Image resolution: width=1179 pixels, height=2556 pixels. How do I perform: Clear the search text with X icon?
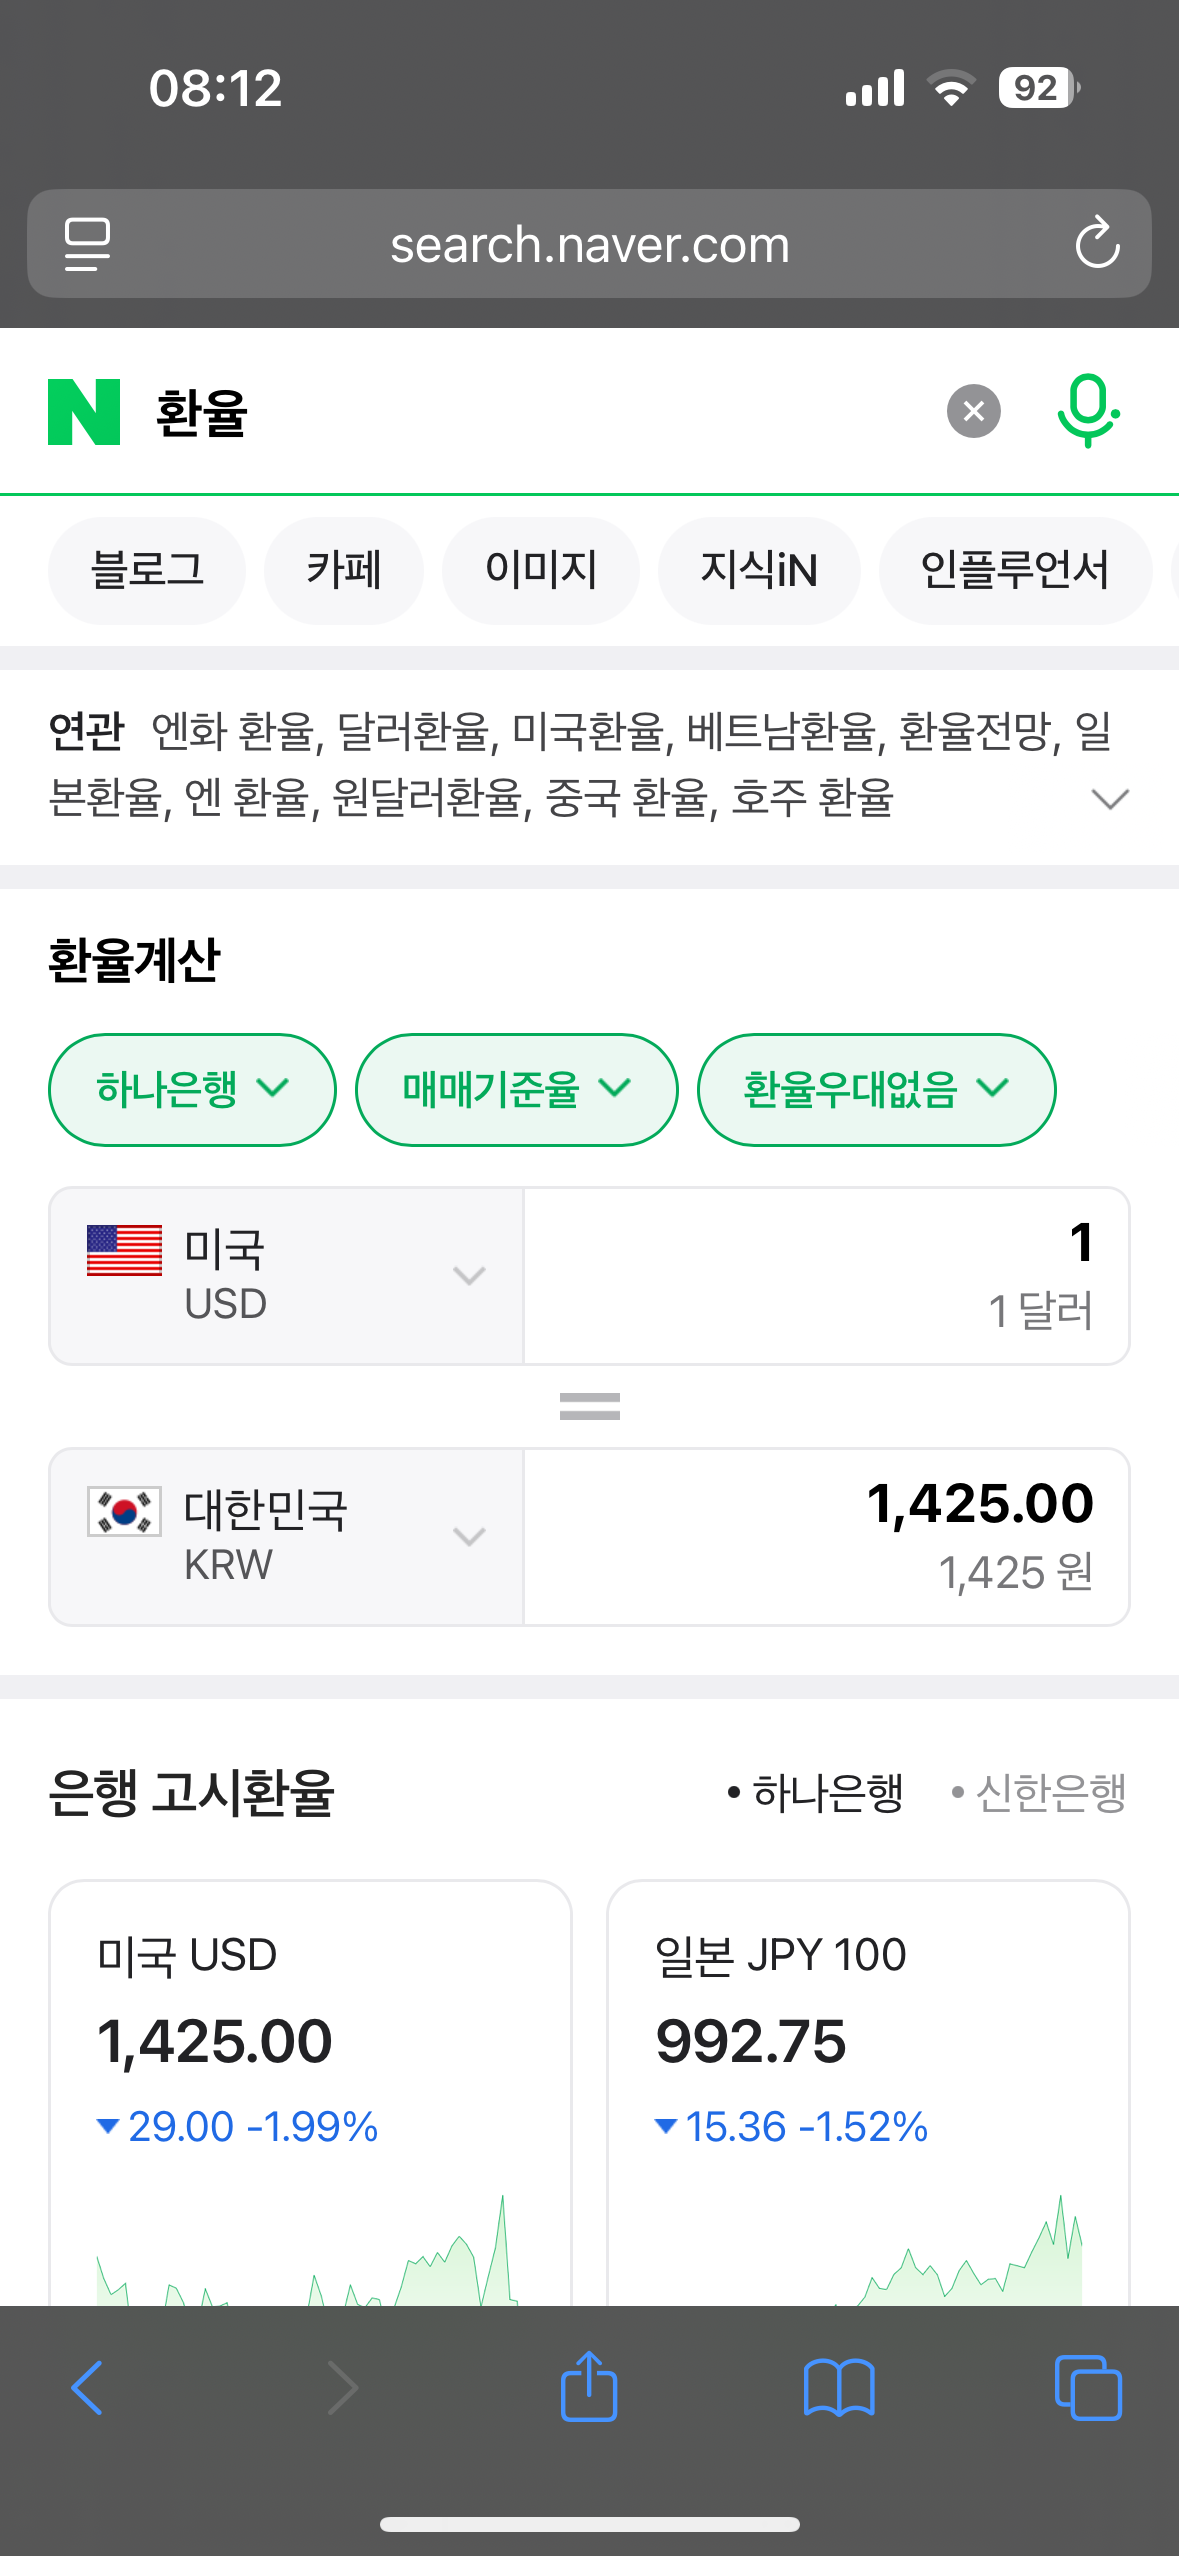(x=973, y=411)
